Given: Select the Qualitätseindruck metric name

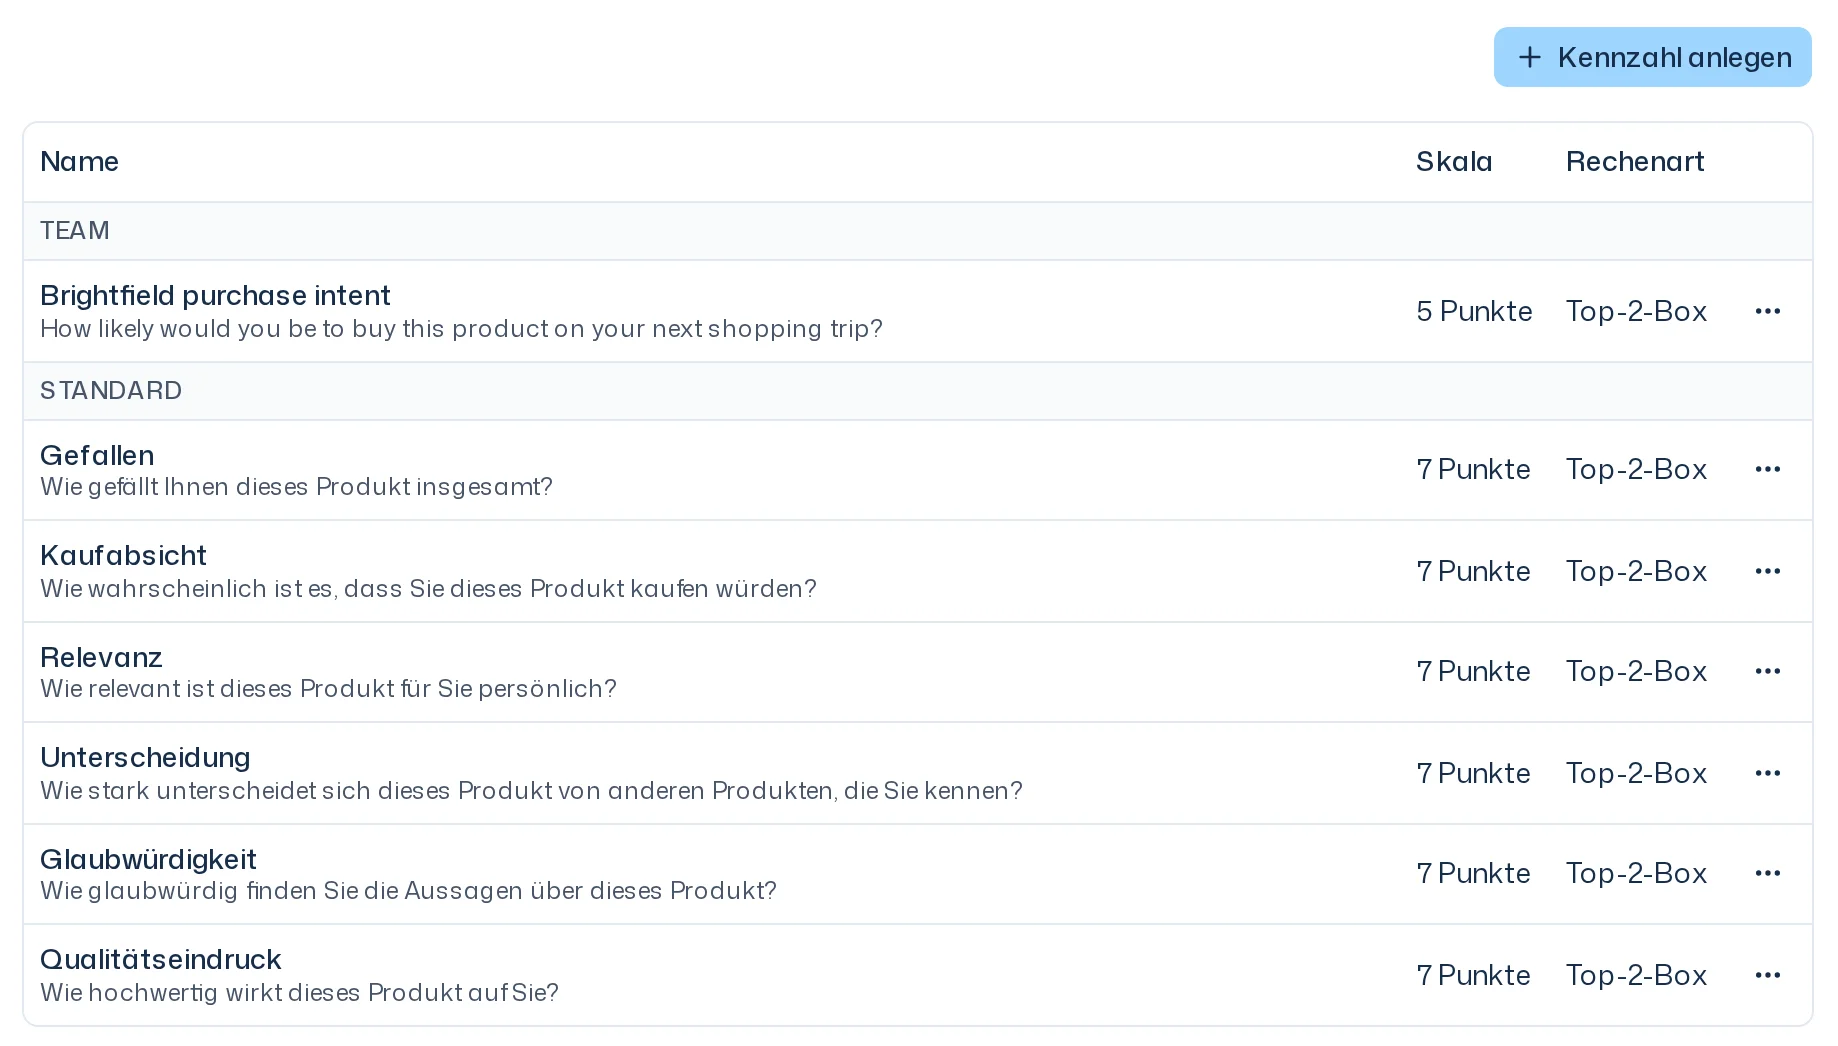Looking at the screenshot, I should [x=160, y=960].
